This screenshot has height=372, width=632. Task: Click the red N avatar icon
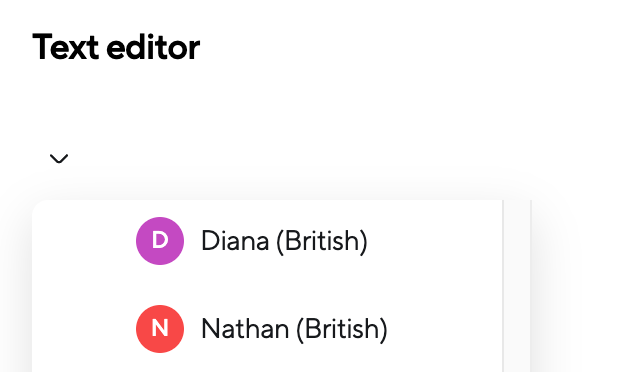(160, 329)
